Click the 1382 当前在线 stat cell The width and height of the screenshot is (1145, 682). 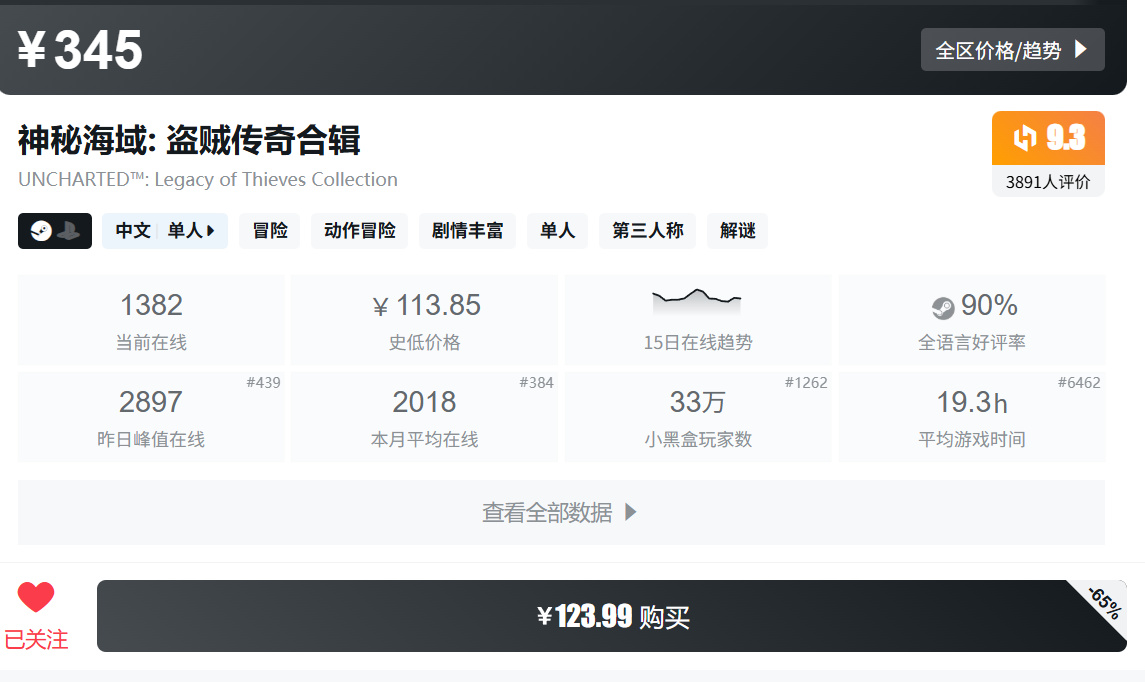(x=151, y=320)
